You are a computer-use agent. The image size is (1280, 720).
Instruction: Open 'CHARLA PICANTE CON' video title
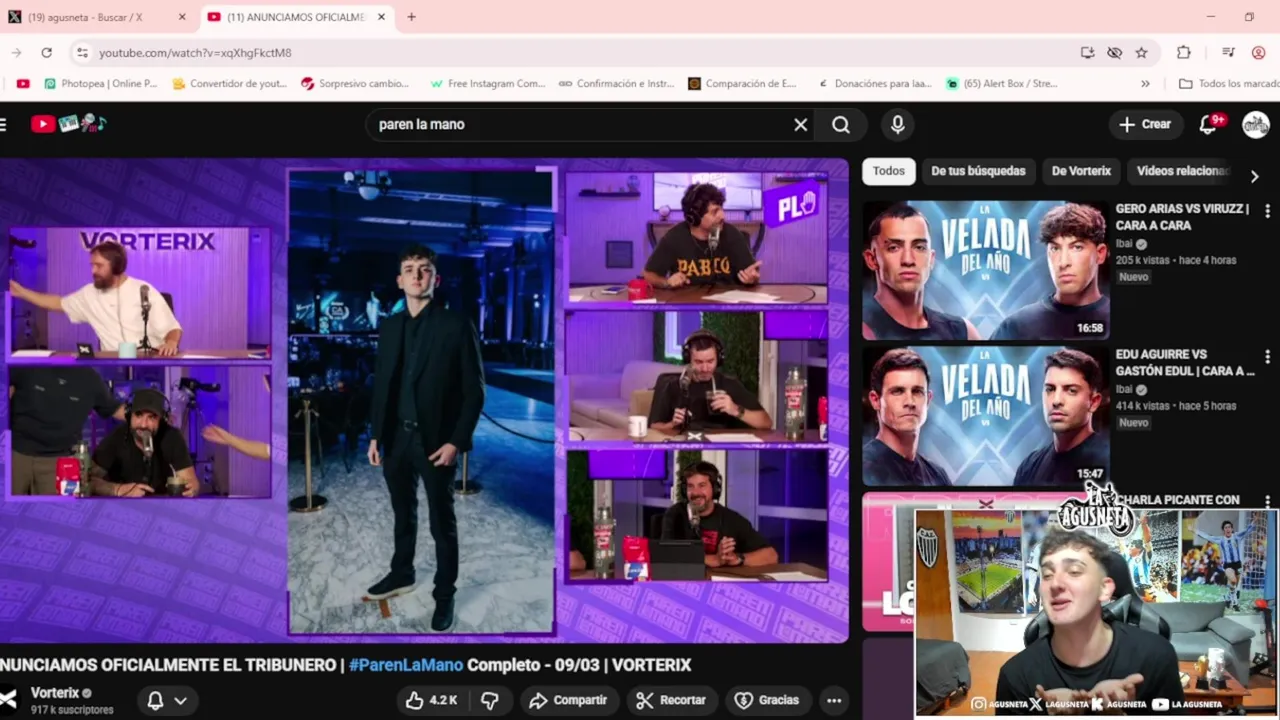point(1177,500)
